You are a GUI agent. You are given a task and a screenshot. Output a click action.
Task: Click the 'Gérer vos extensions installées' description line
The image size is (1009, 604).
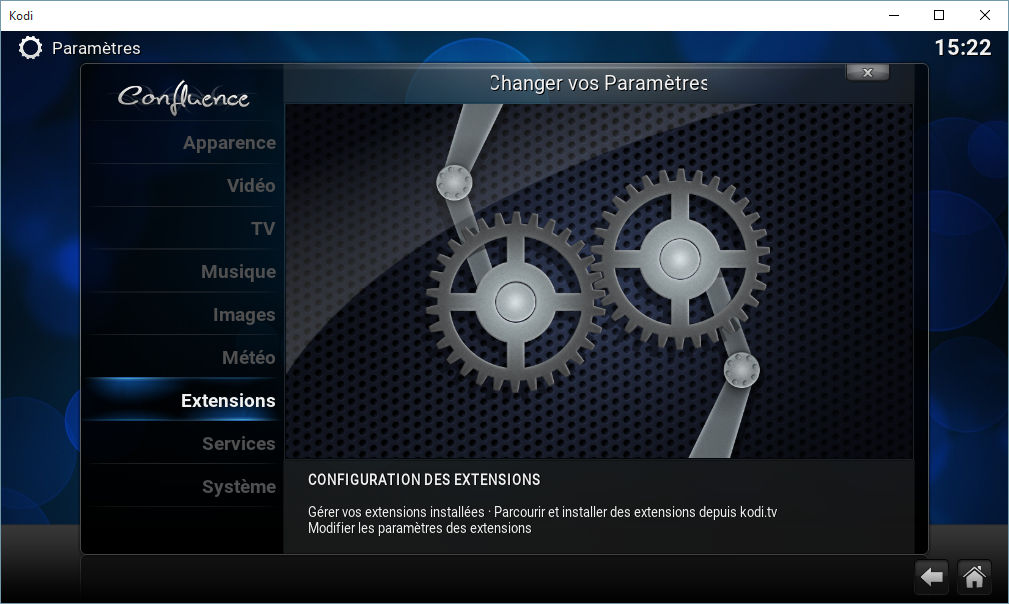542,512
